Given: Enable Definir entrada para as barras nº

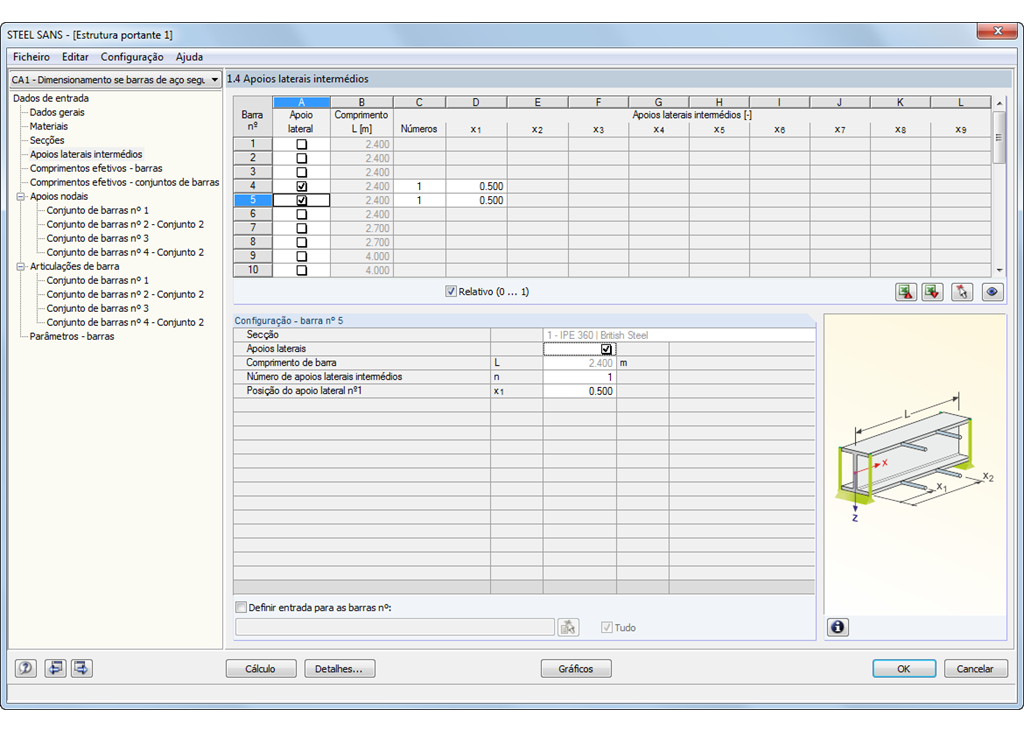Looking at the screenshot, I should 241,607.
